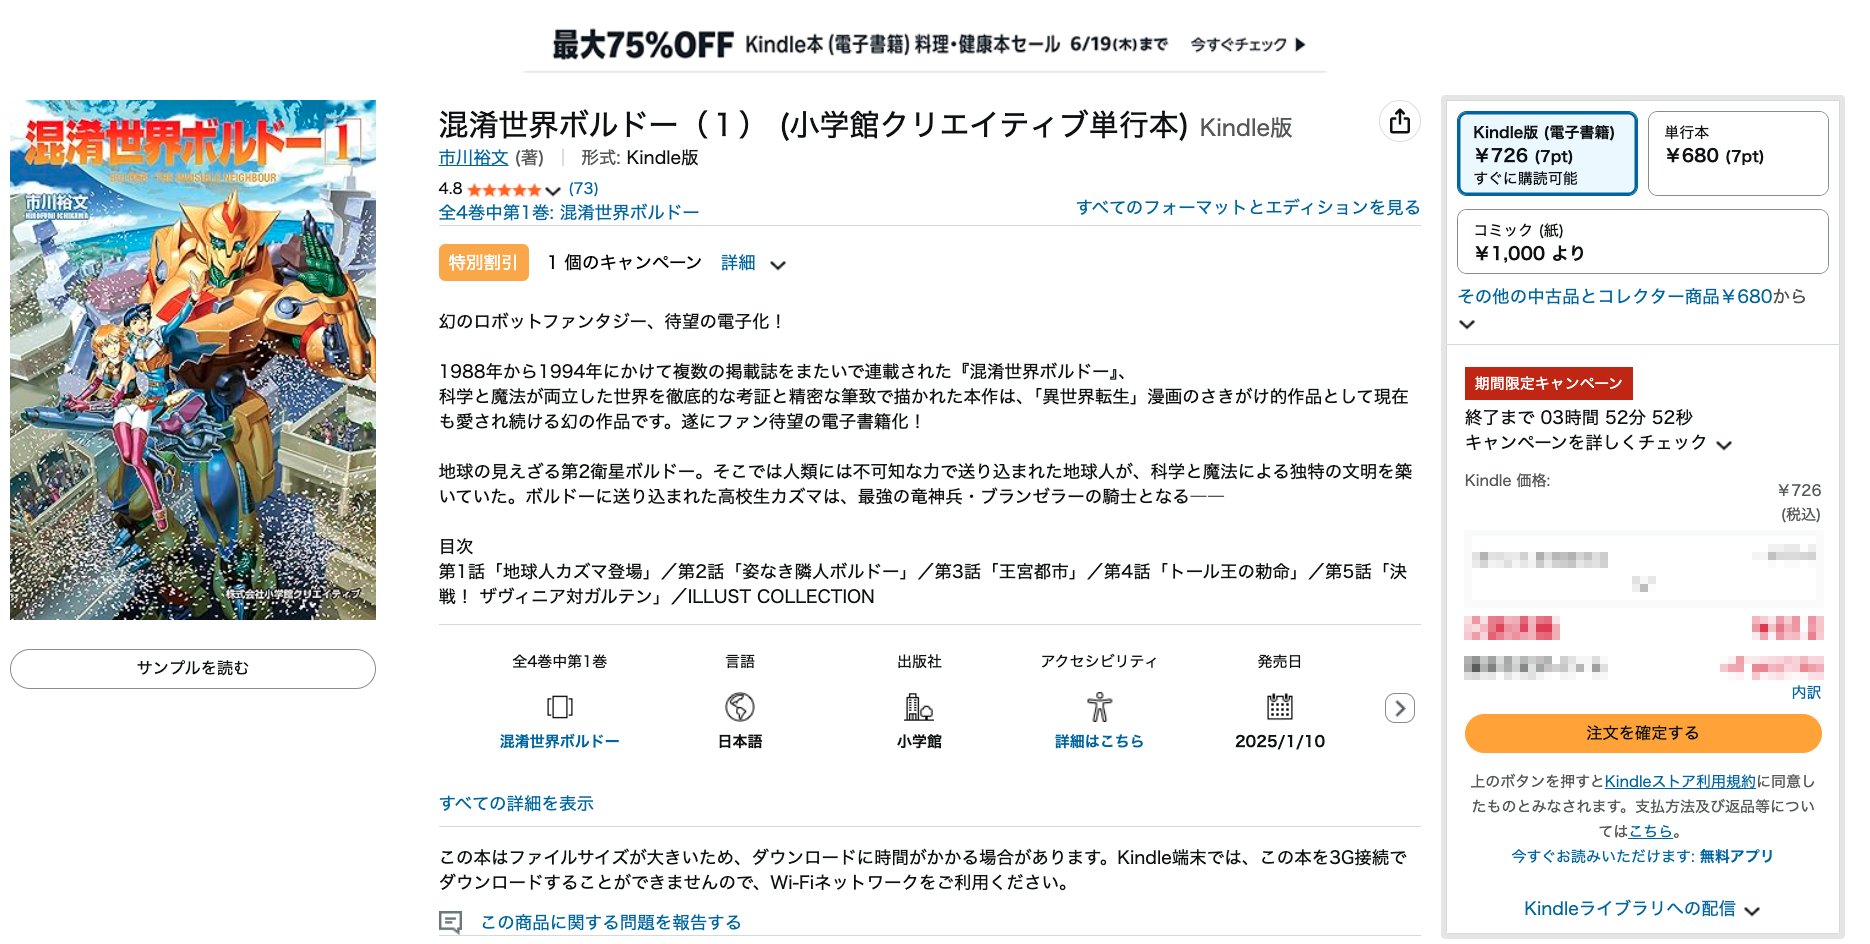This screenshot has height=944, width=1870.
Task: Click the calendar release date icon
Action: [x=1280, y=707]
